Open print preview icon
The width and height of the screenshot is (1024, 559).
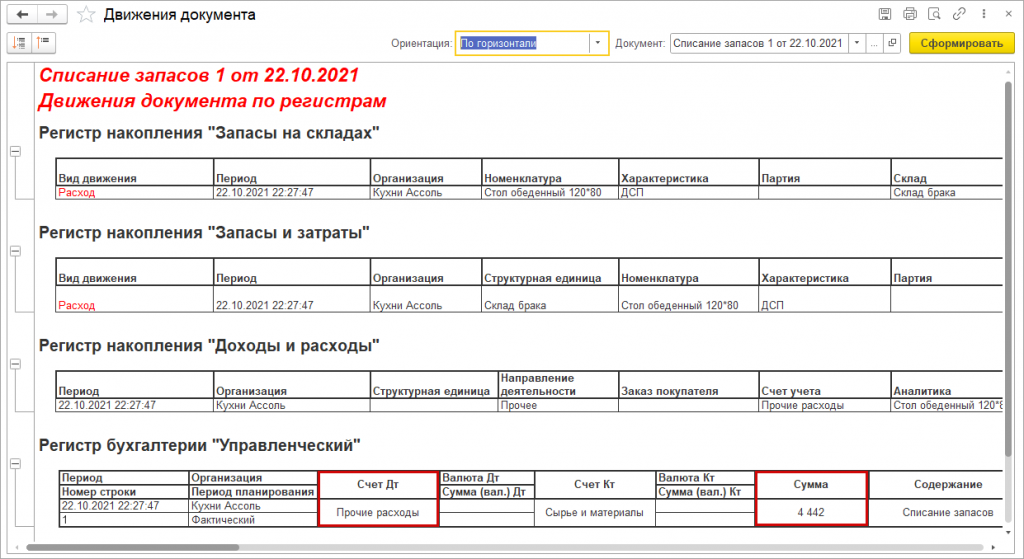934,15
